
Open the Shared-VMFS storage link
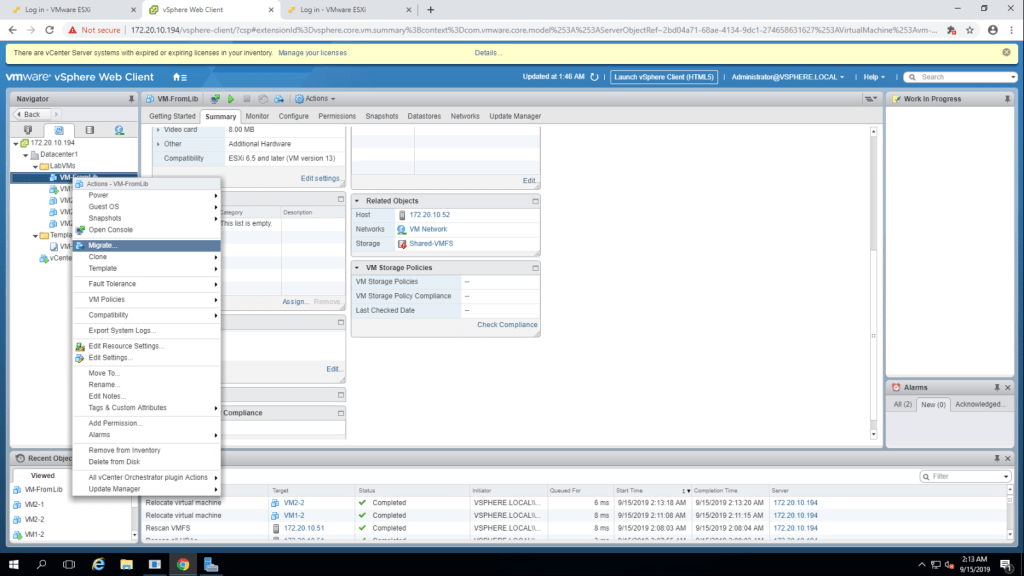tap(433, 243)
